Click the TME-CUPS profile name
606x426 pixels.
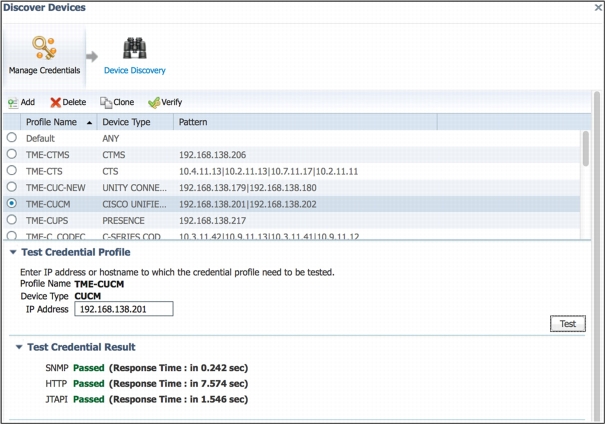pos(47,221)
